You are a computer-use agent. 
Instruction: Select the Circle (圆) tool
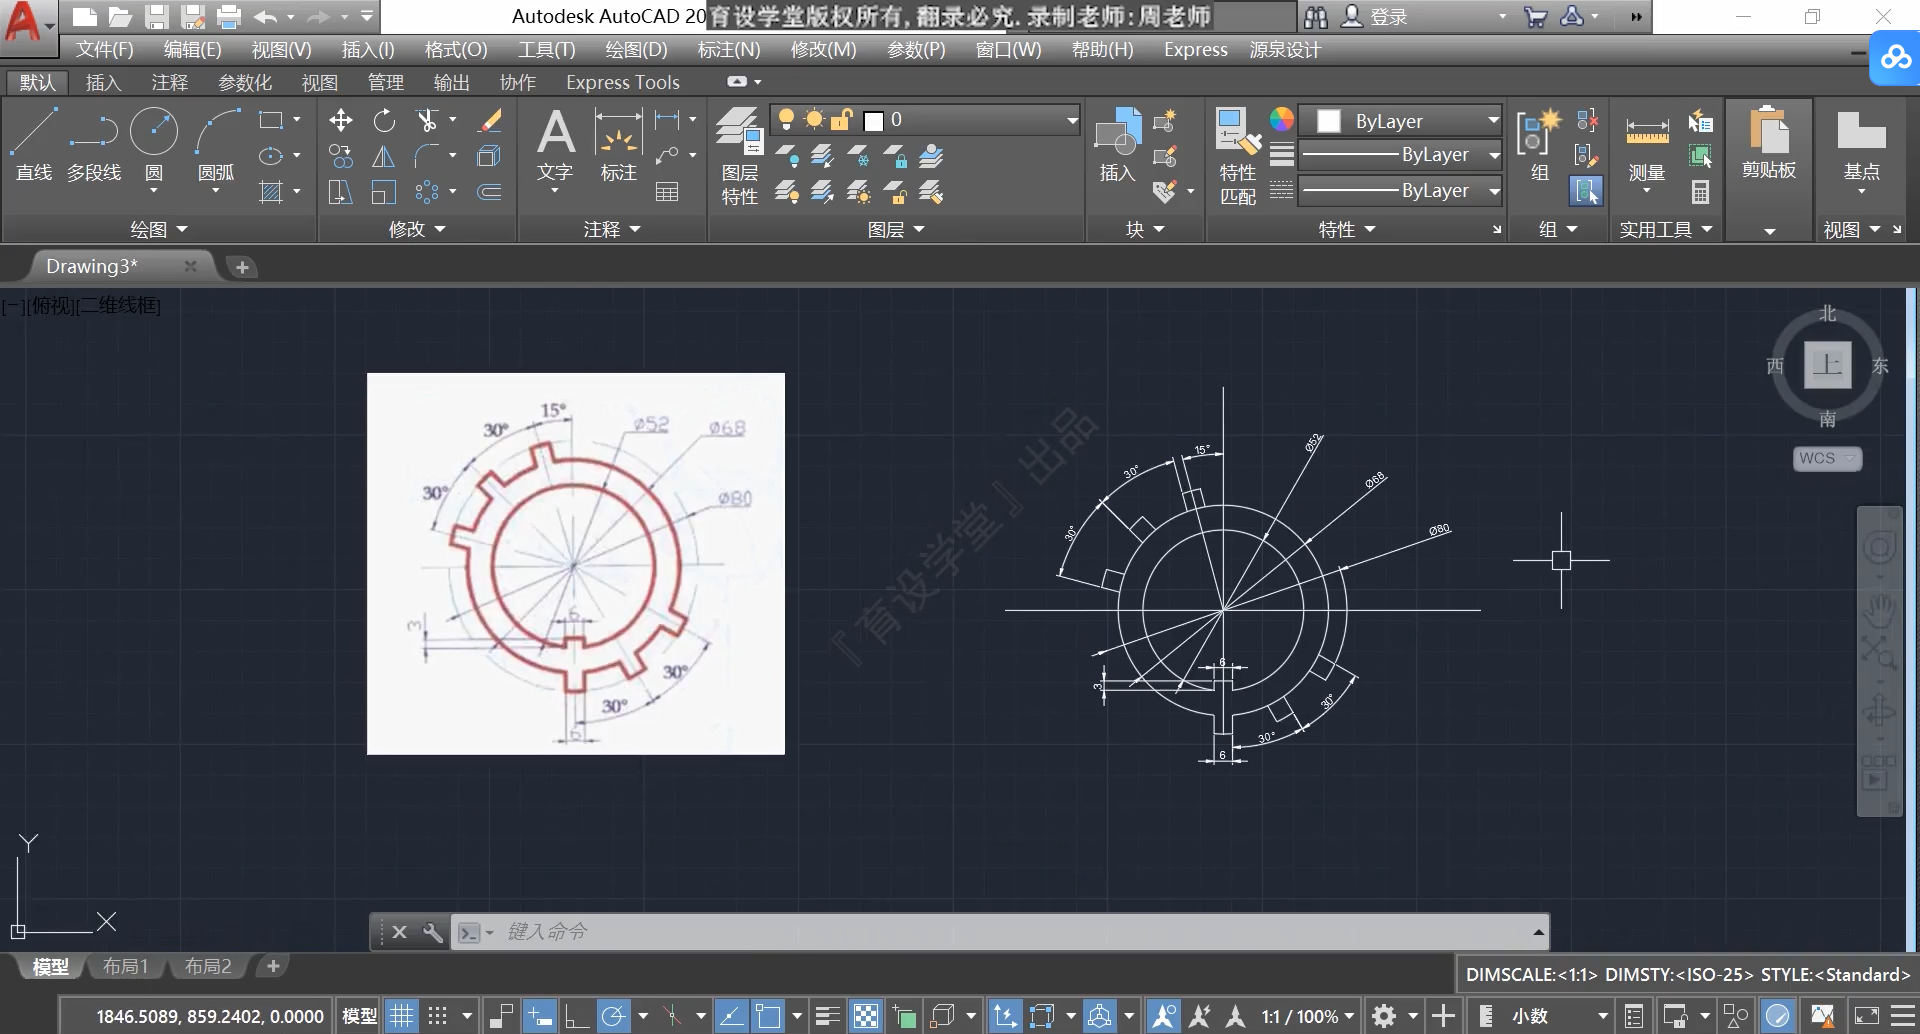[x=154, y=144]
